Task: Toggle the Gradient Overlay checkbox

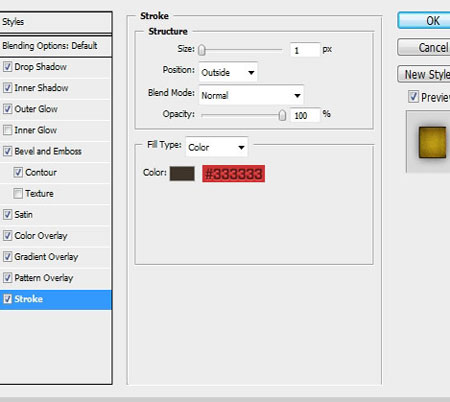Action: 7,257
